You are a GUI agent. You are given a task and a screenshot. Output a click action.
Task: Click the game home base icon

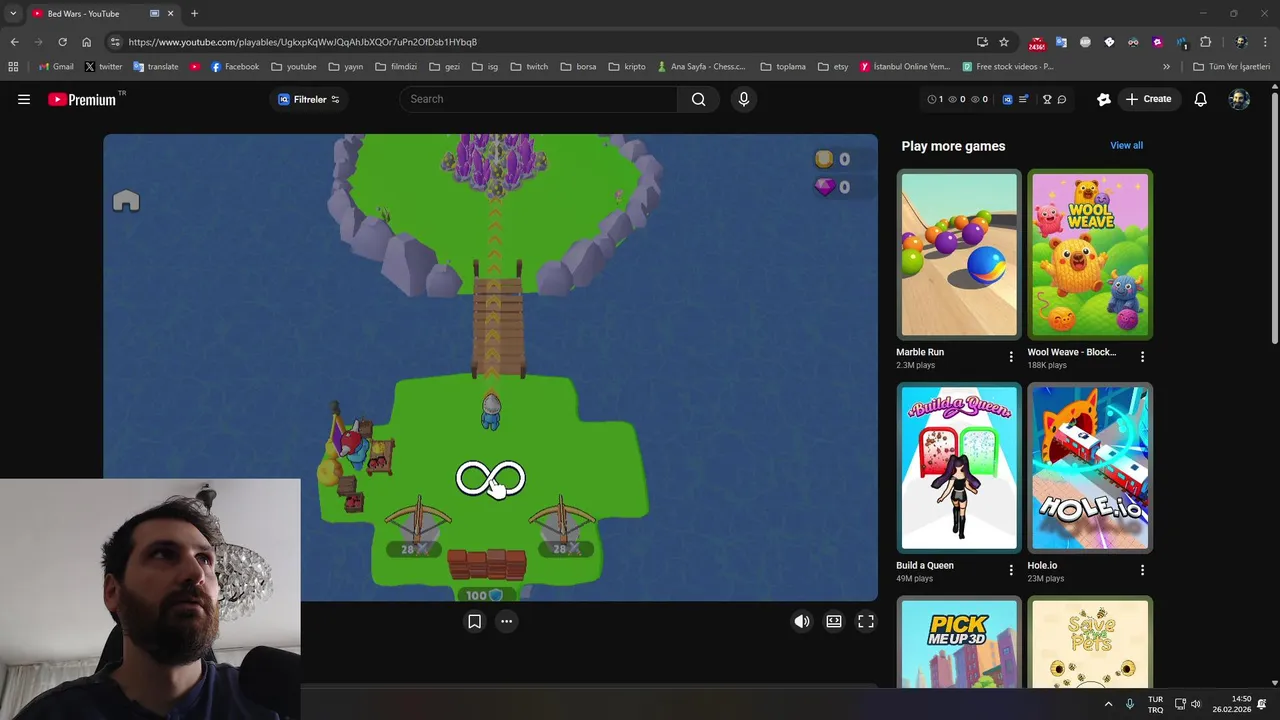126,201
